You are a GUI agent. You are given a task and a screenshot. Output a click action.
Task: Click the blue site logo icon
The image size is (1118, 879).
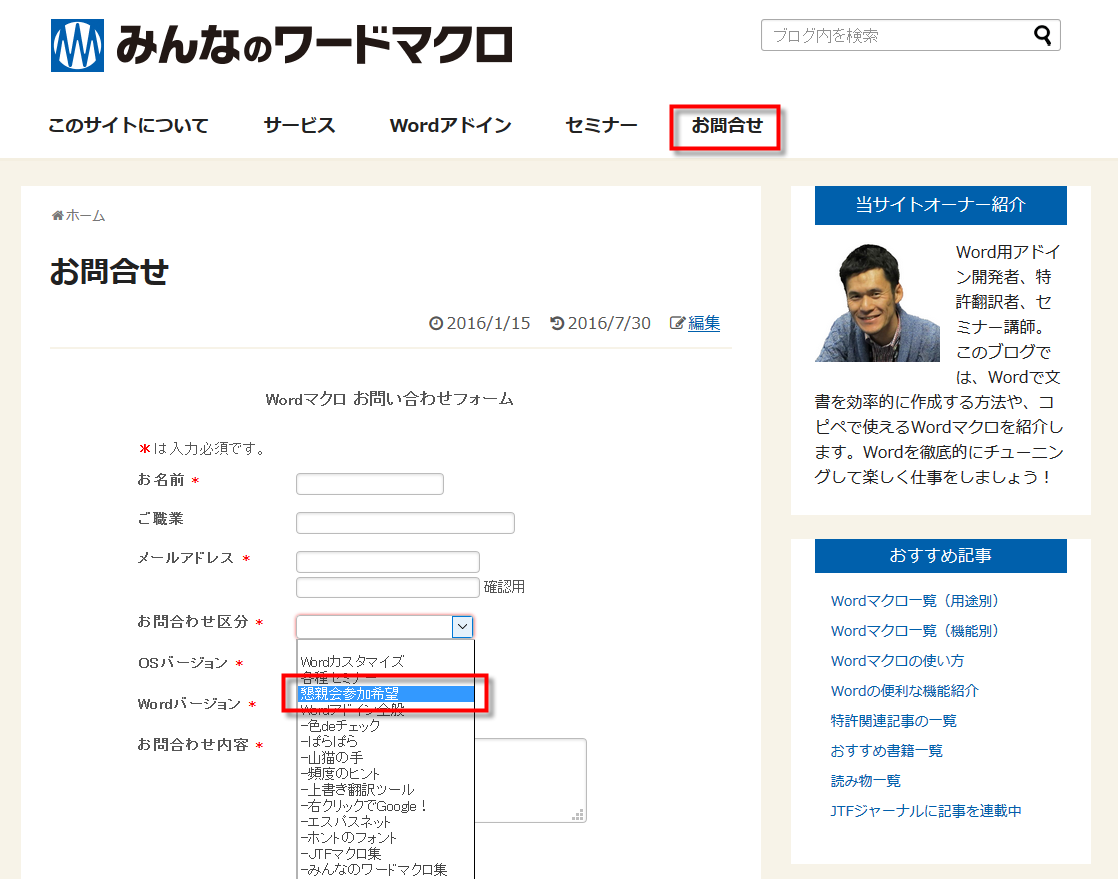77,46
